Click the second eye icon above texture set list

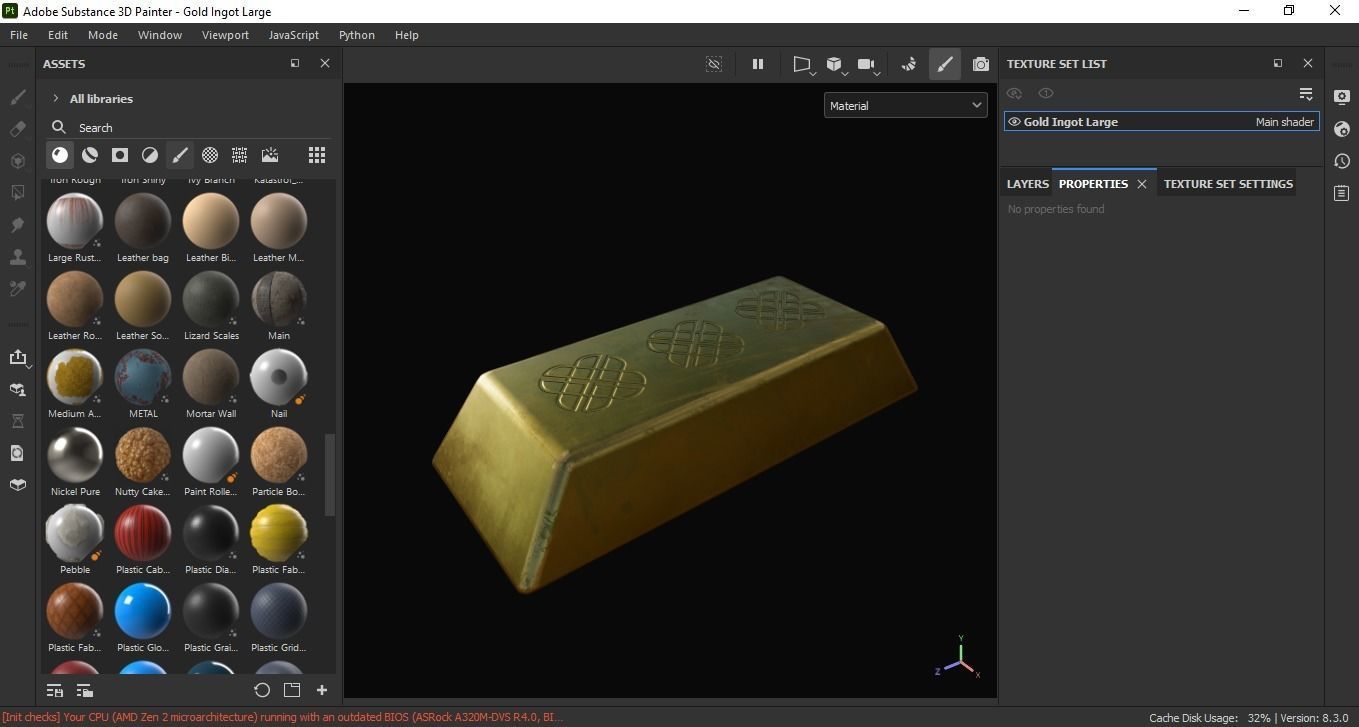click(1046, 93)
